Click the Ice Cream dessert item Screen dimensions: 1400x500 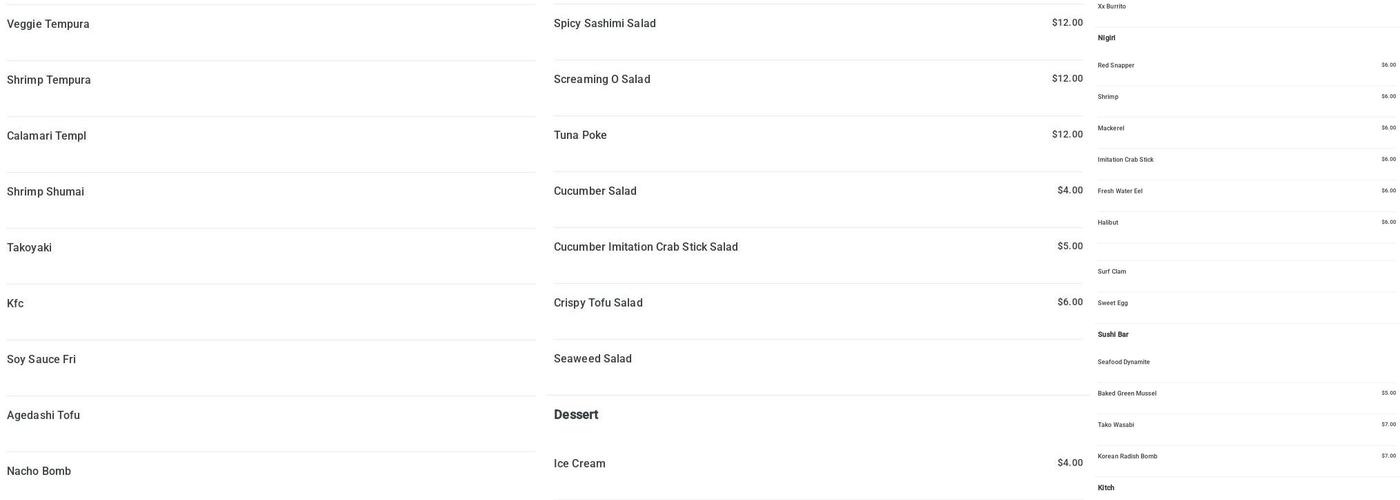click(x=580, y=464)
